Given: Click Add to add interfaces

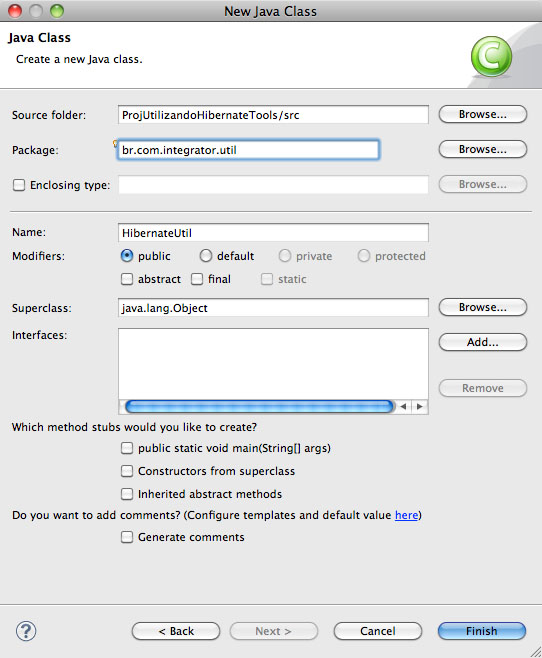Looking at the screenshot, I should (482, 342).
